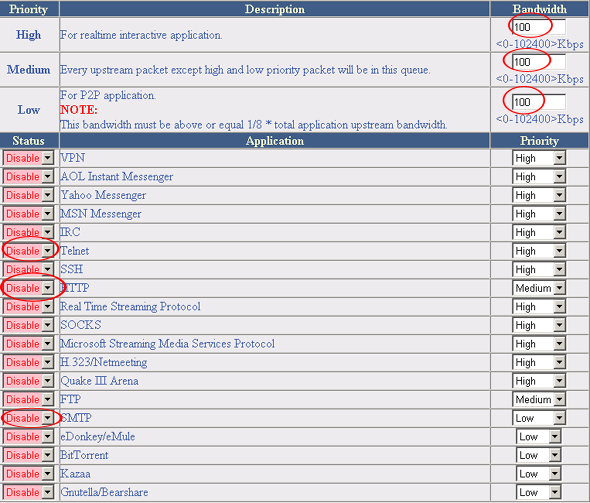Image resolution: width=590 pixels, height=503 pixels.
Task: Open the Gnutella/Bearshare status dropdown
Action: point(28,492)
